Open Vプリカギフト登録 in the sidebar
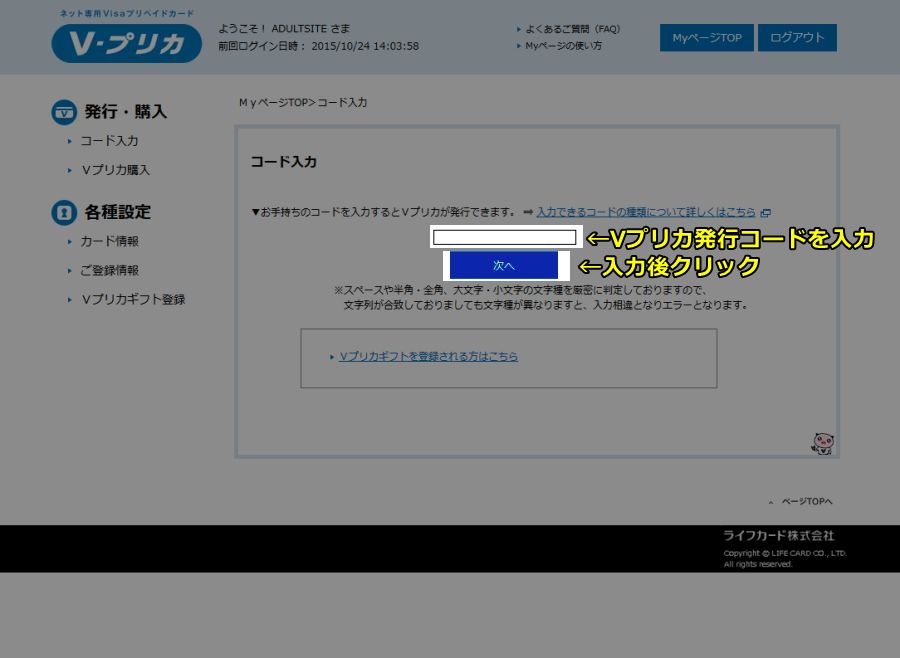The image size is (900, 658). click(x=132, y=299)
